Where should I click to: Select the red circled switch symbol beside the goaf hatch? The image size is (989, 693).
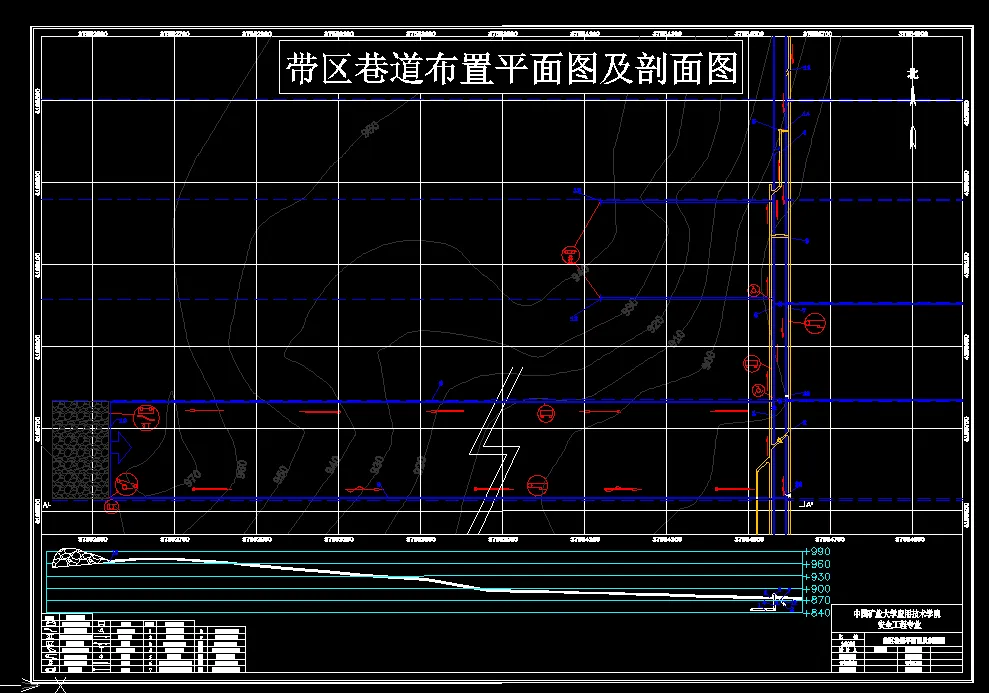coord(146,417)
